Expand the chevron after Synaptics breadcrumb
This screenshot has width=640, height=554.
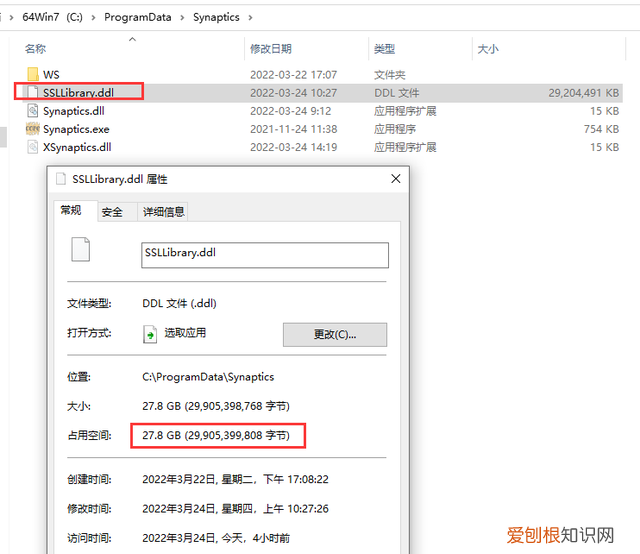[250, 18]
